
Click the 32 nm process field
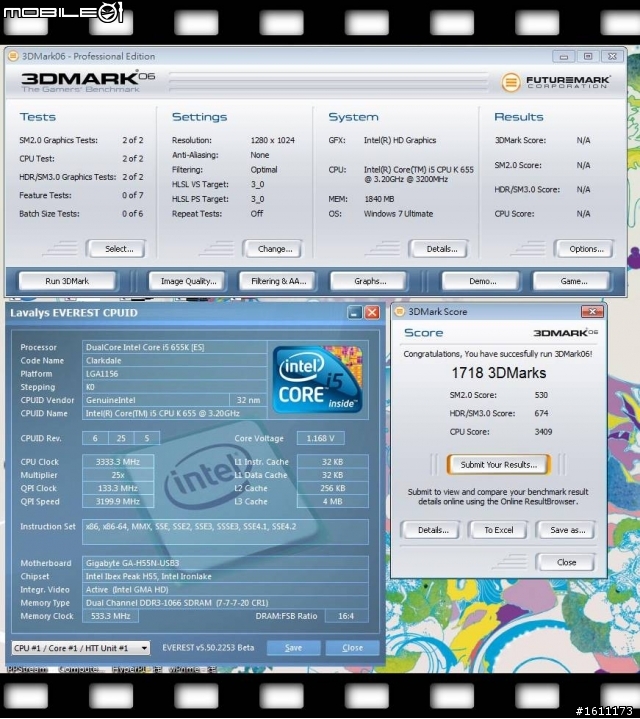click(x=248, y=400)
